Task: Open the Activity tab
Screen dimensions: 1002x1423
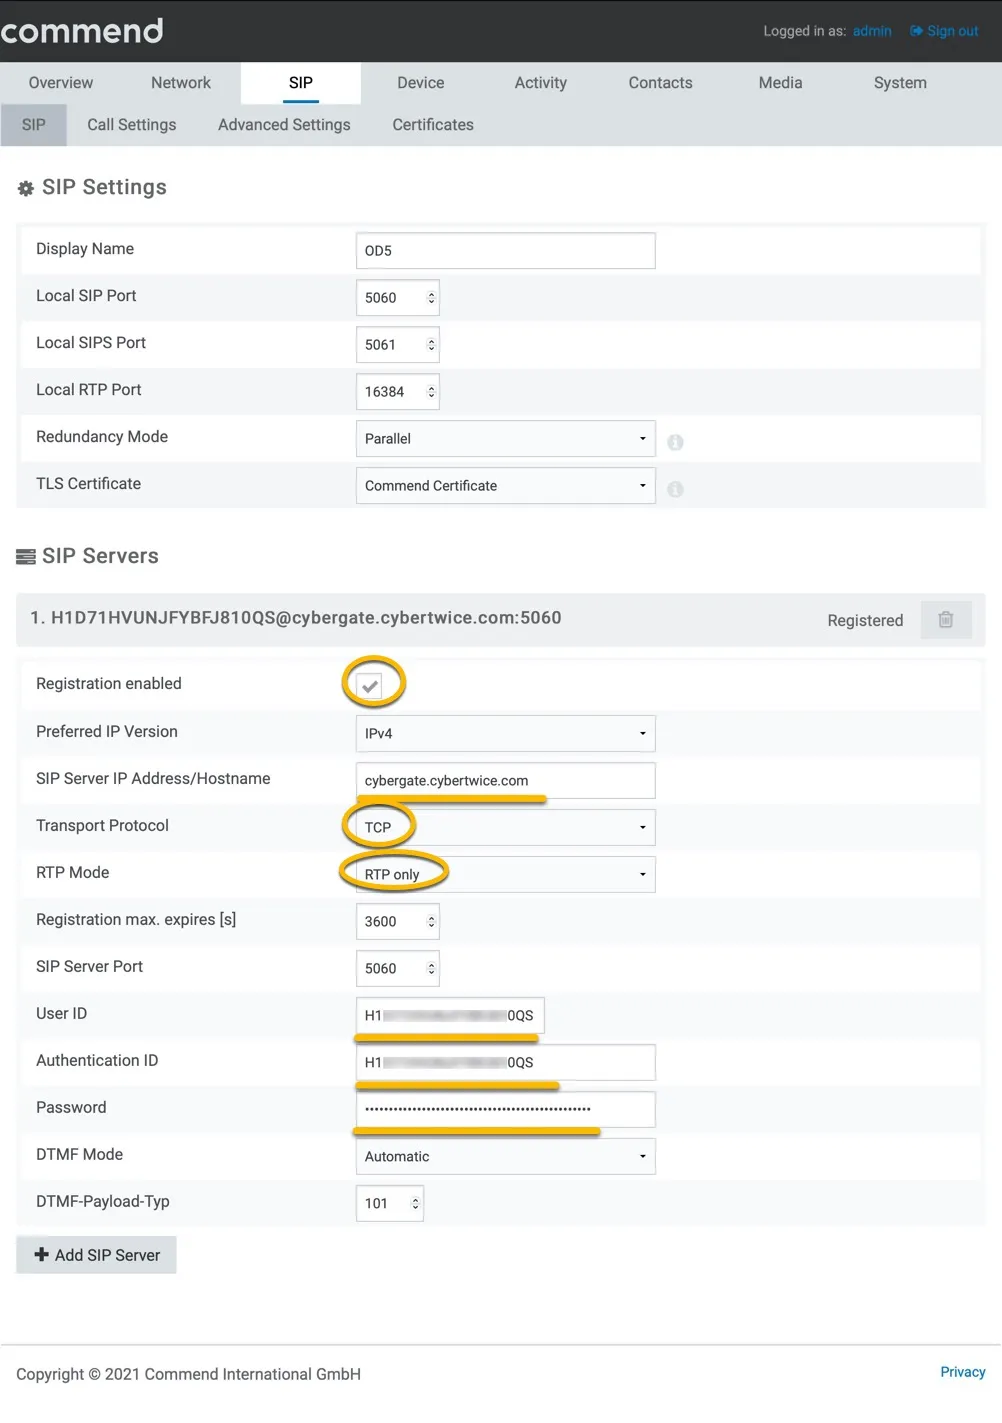Action: click(x=541, y=83)
